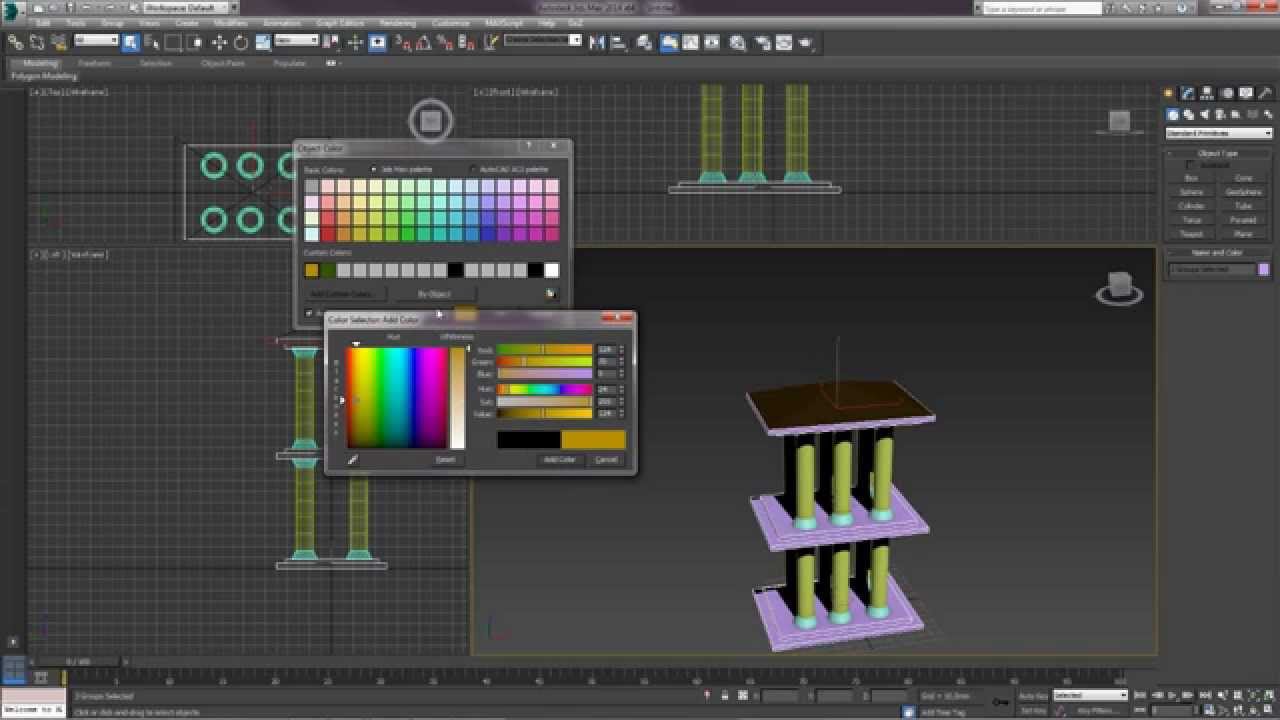Click the hue color spectrum field
Viewport: 1280px width, 720px height.
pyautogui.click(x=396, y=398)
